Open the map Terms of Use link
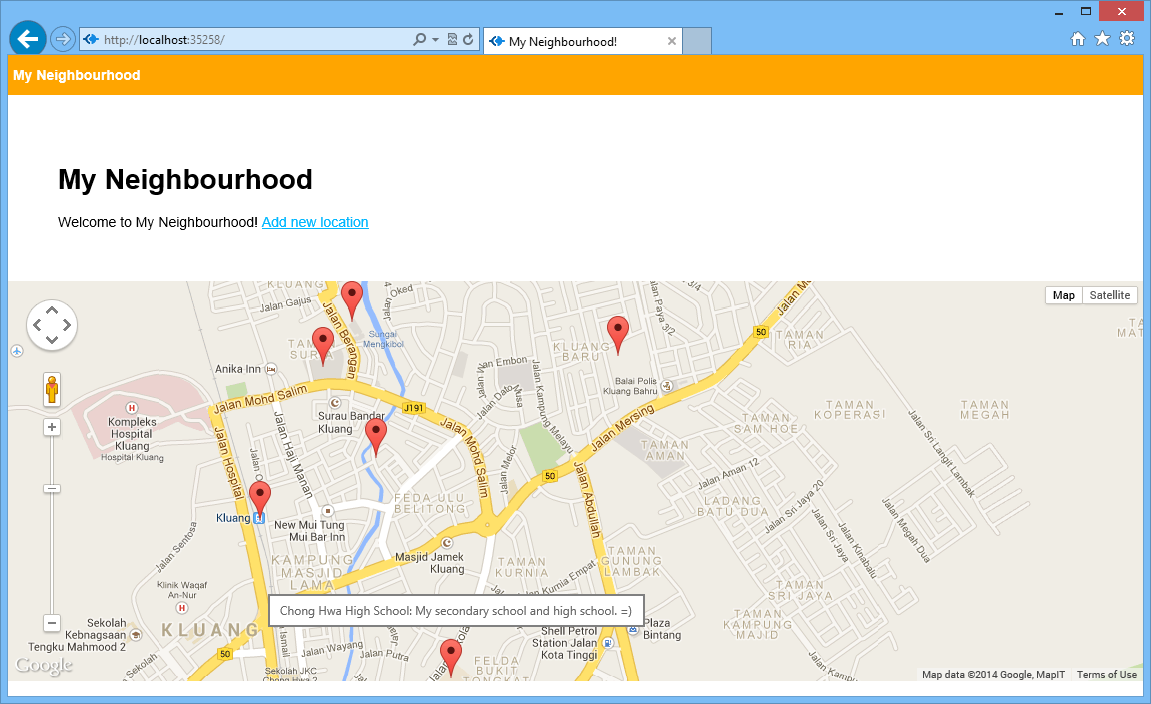 coord(1106,675)
